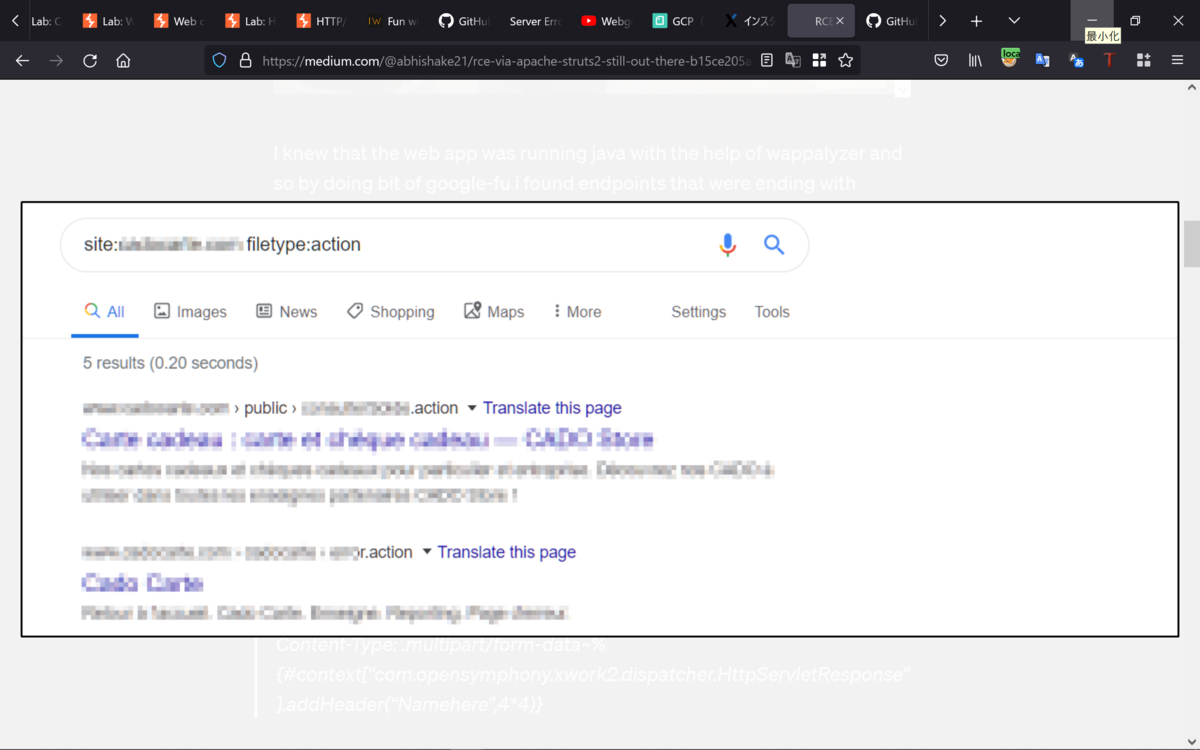Toggle reader view for this article
This screenshot has height=750, width=1200.
(x=767, y=61)
